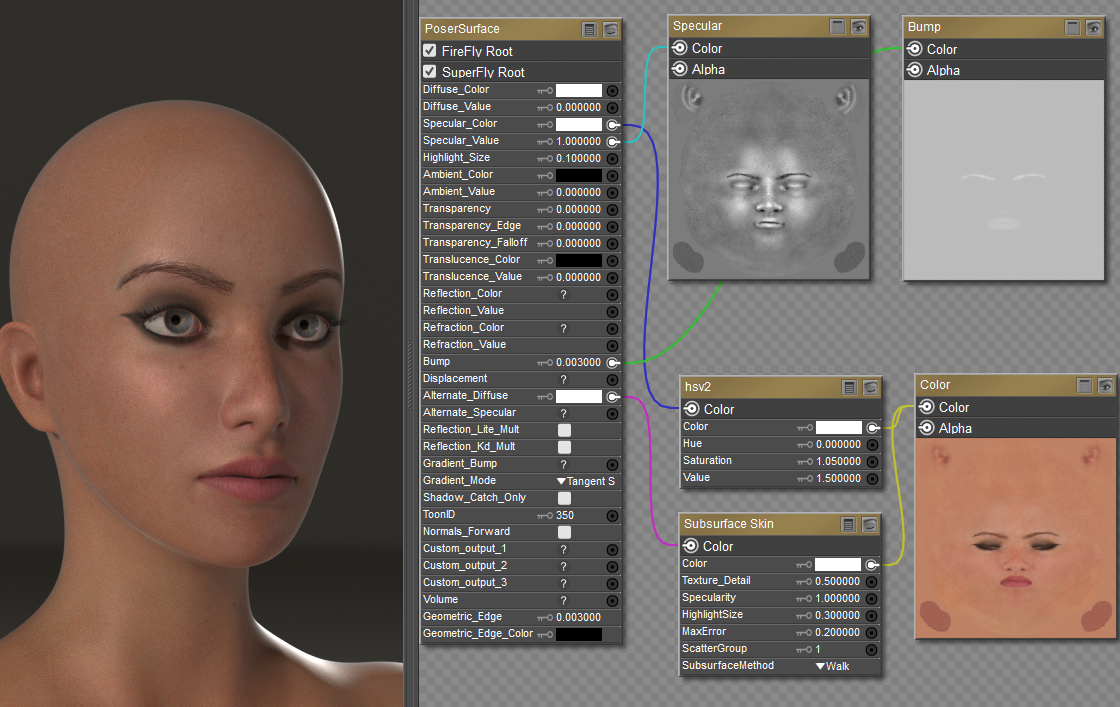Toggle parameter list icon on hsv2 node
The height and width of the screenshot is (707, 1120).
click(x=850, y=387)
